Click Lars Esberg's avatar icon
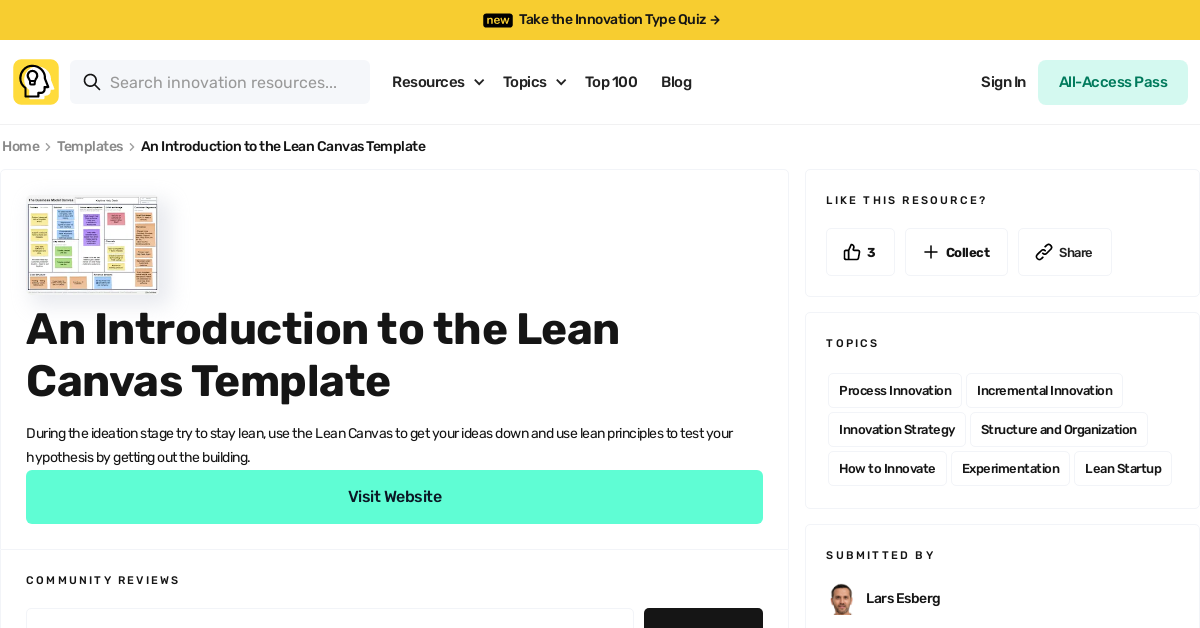Viewport: 1200px width, 628px height. (841, 598)
